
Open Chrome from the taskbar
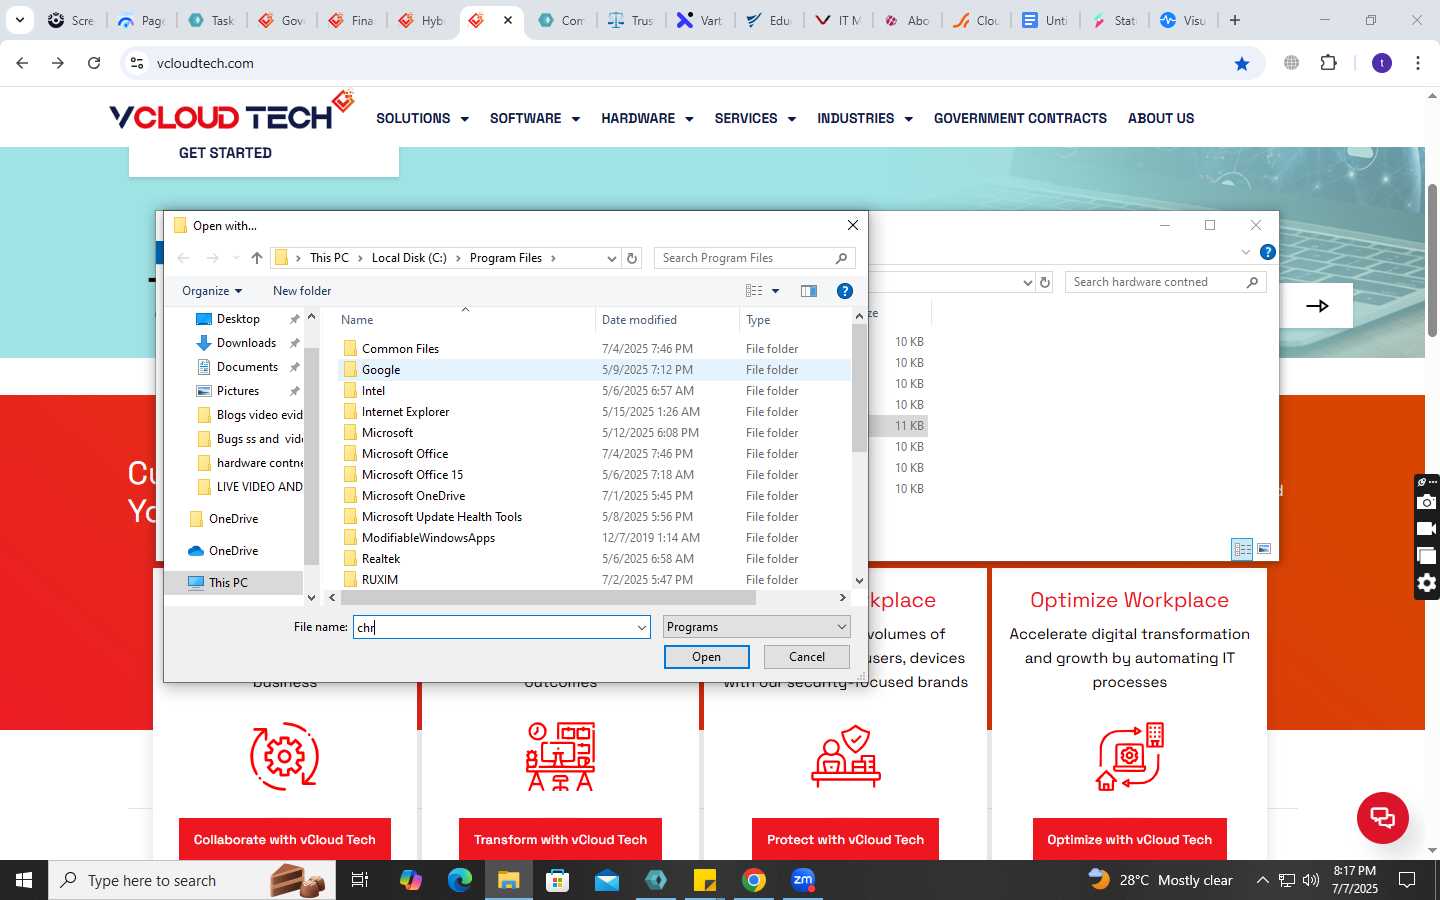click(754, 880)
